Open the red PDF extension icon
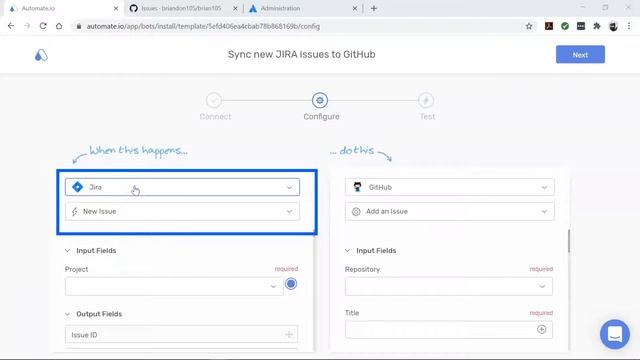 549,26
